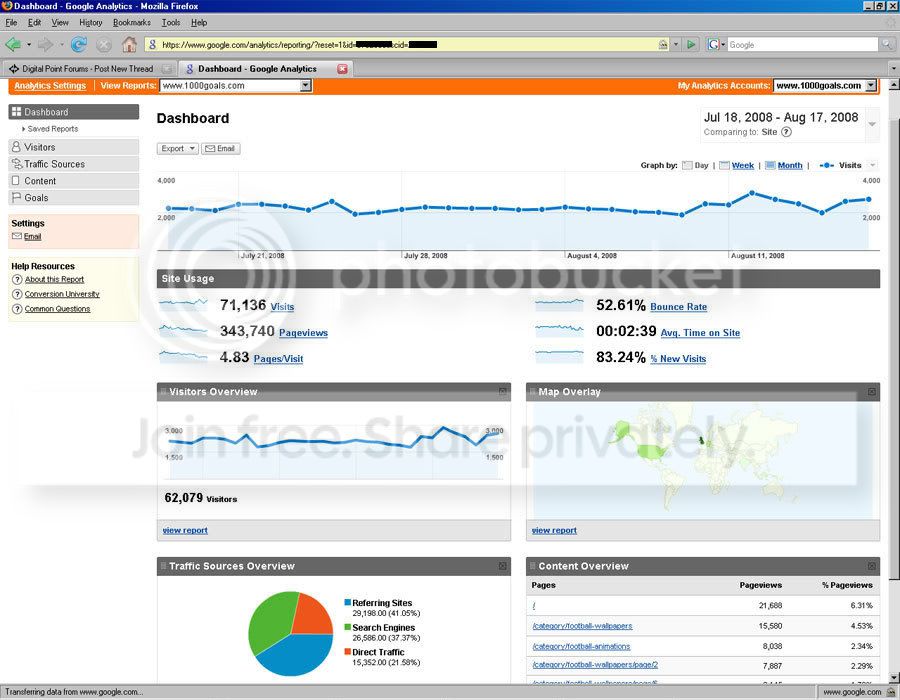This screenshot has height=700, width=900.
Task: Click the Firefox Back arrow button
Action: (13, 44)
